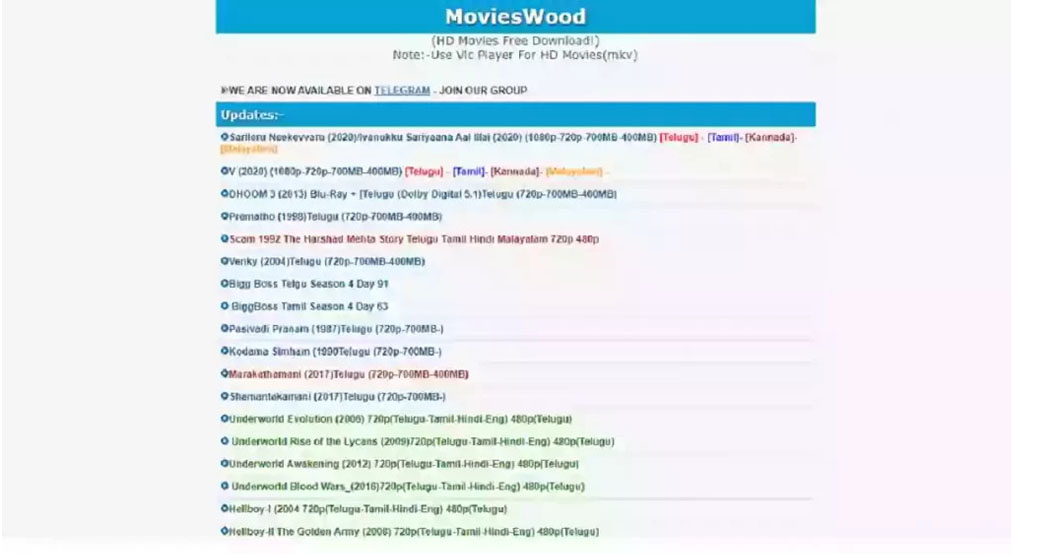Click bullet icon beside Shamantakamani

pyautogui.click(x=224, y=396)
